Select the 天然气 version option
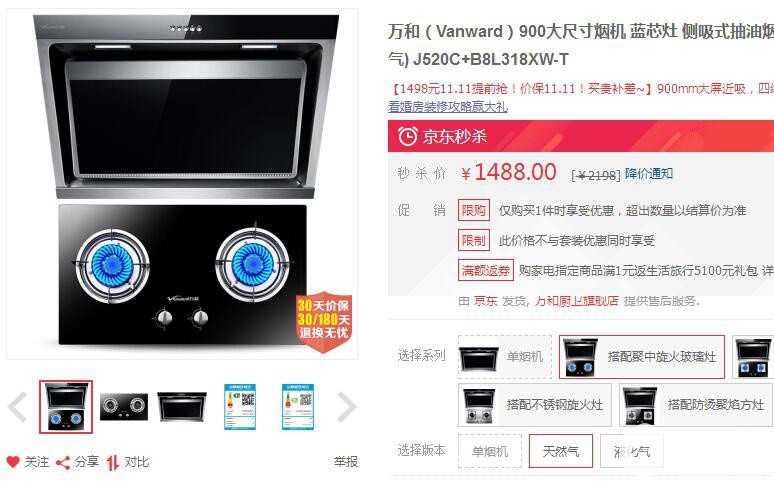774x484 pixels. coord(561,451)
